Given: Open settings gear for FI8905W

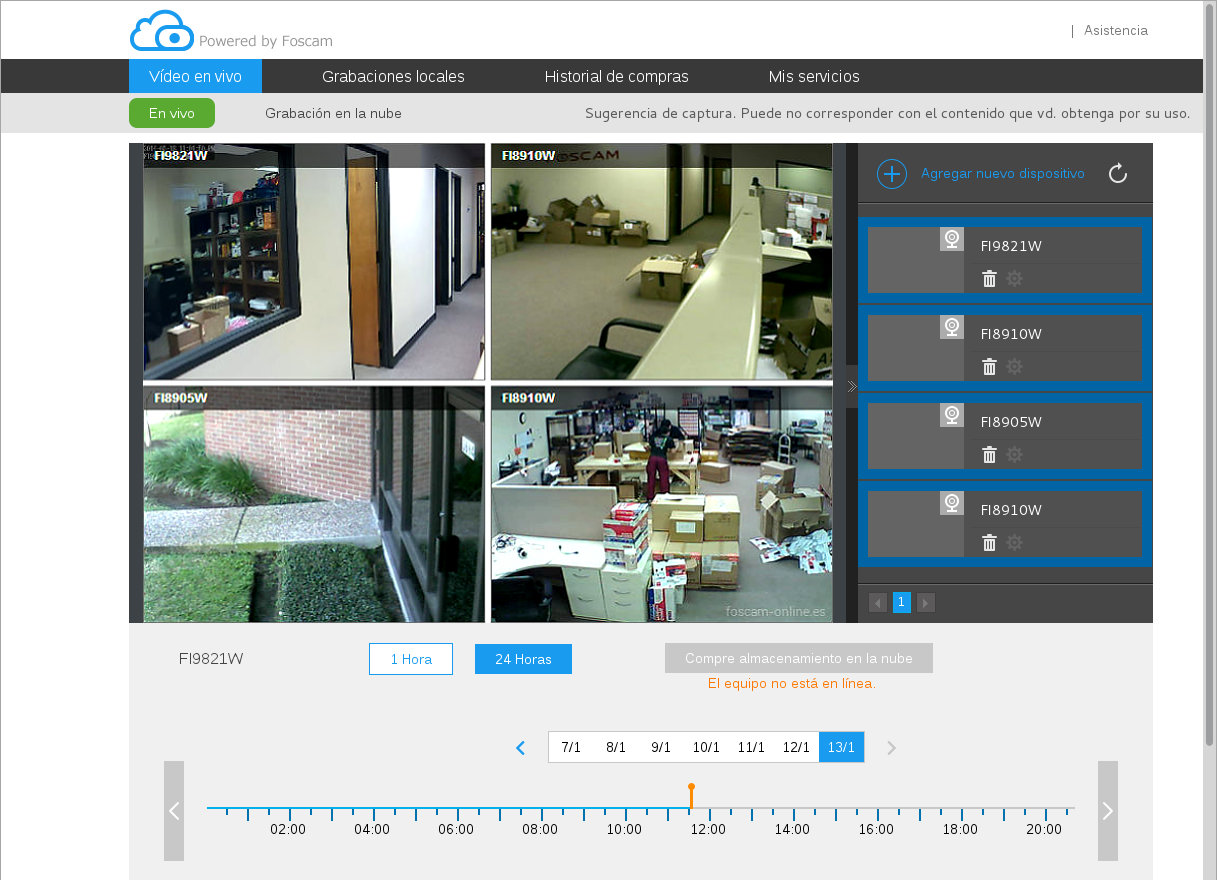Looking at the screenshot, I should tap(1014, 455).
